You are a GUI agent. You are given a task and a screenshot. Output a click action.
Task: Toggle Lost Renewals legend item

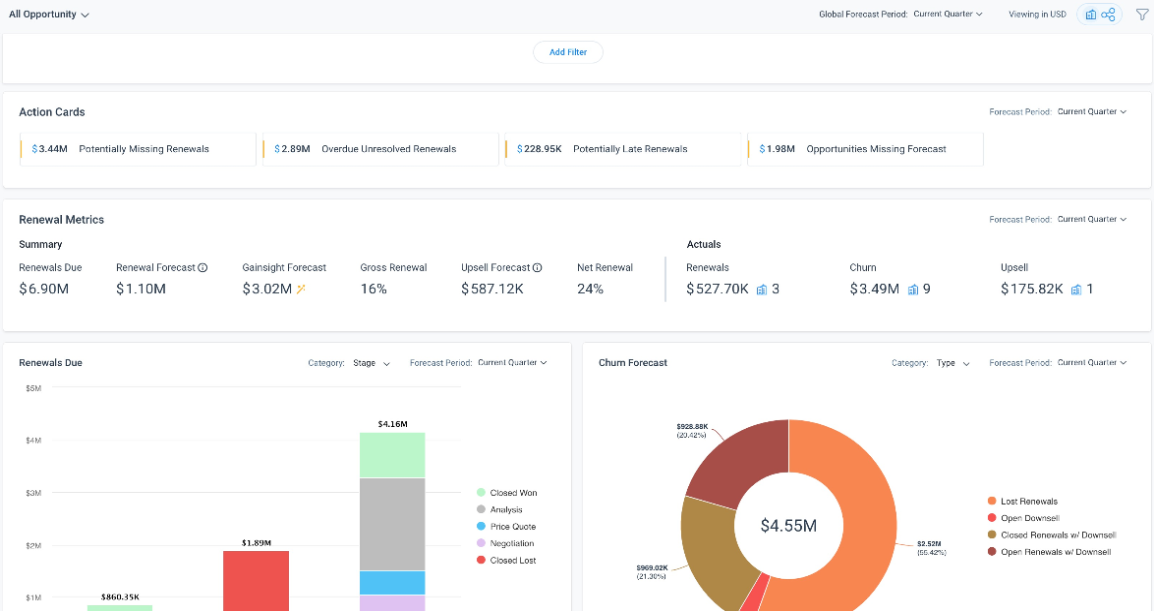[x=1023, y=501]
